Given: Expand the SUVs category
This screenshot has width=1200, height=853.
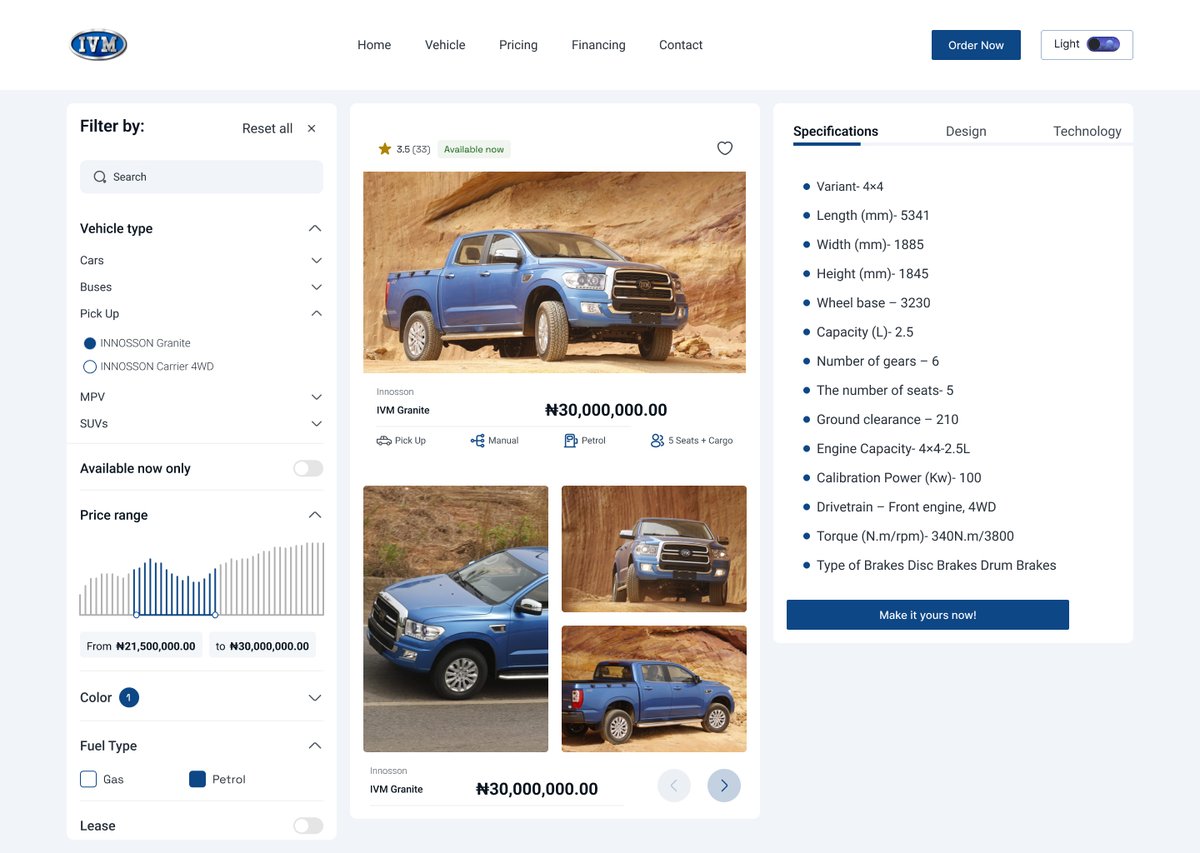Looking at the screenshot, I should point(316,424).
